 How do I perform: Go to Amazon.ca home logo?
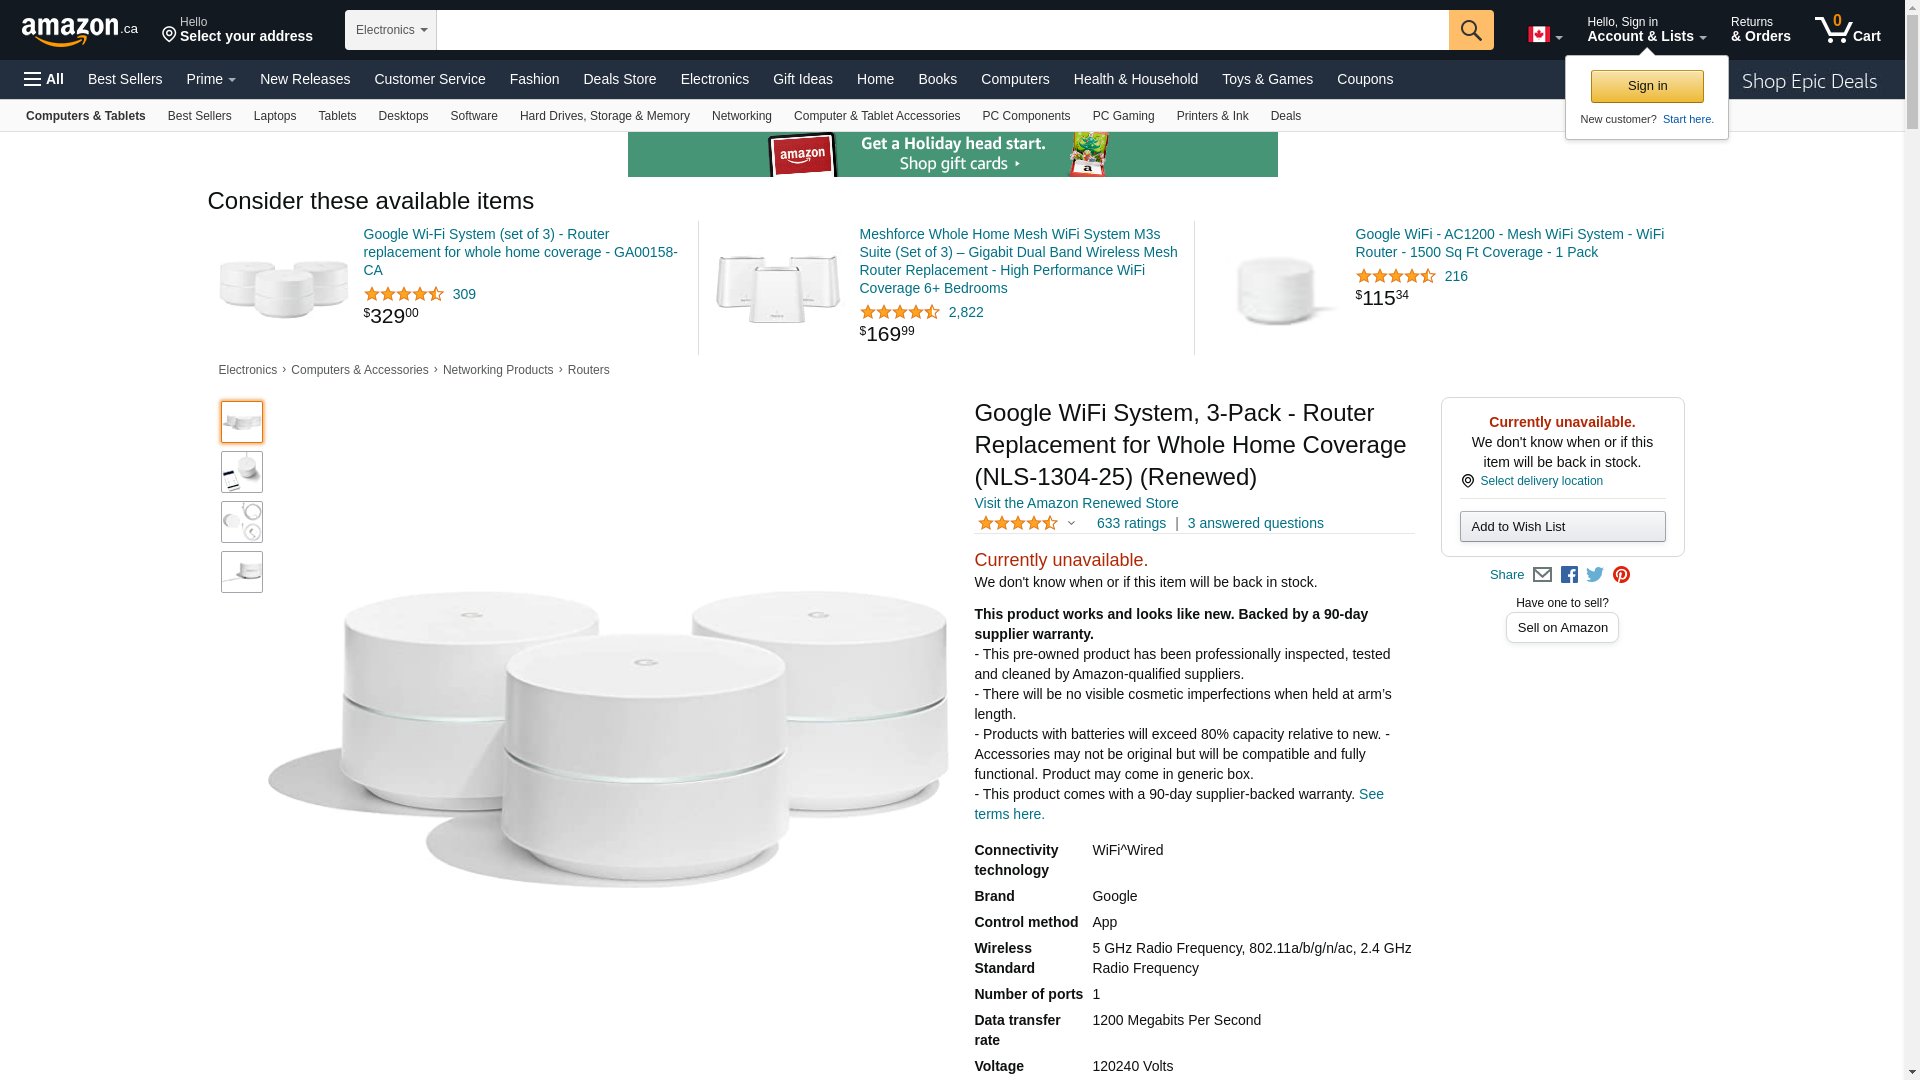80,31
